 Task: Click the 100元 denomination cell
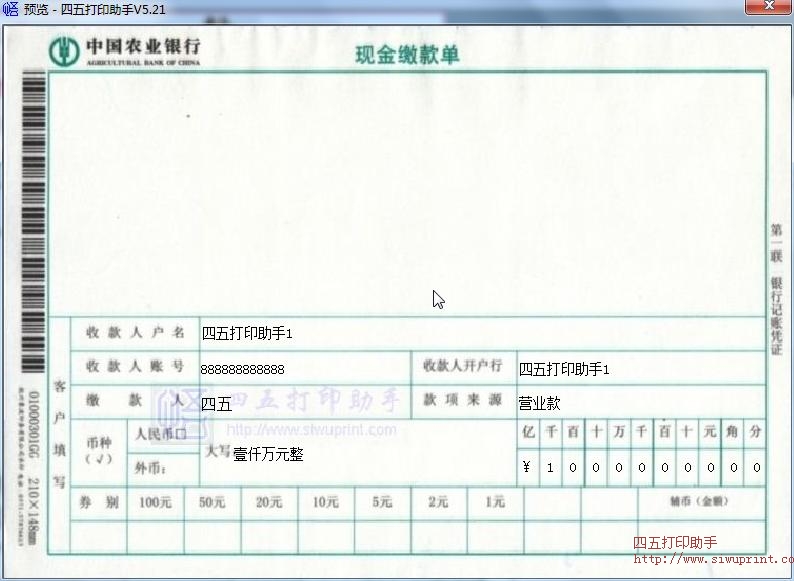pos(155,502)
